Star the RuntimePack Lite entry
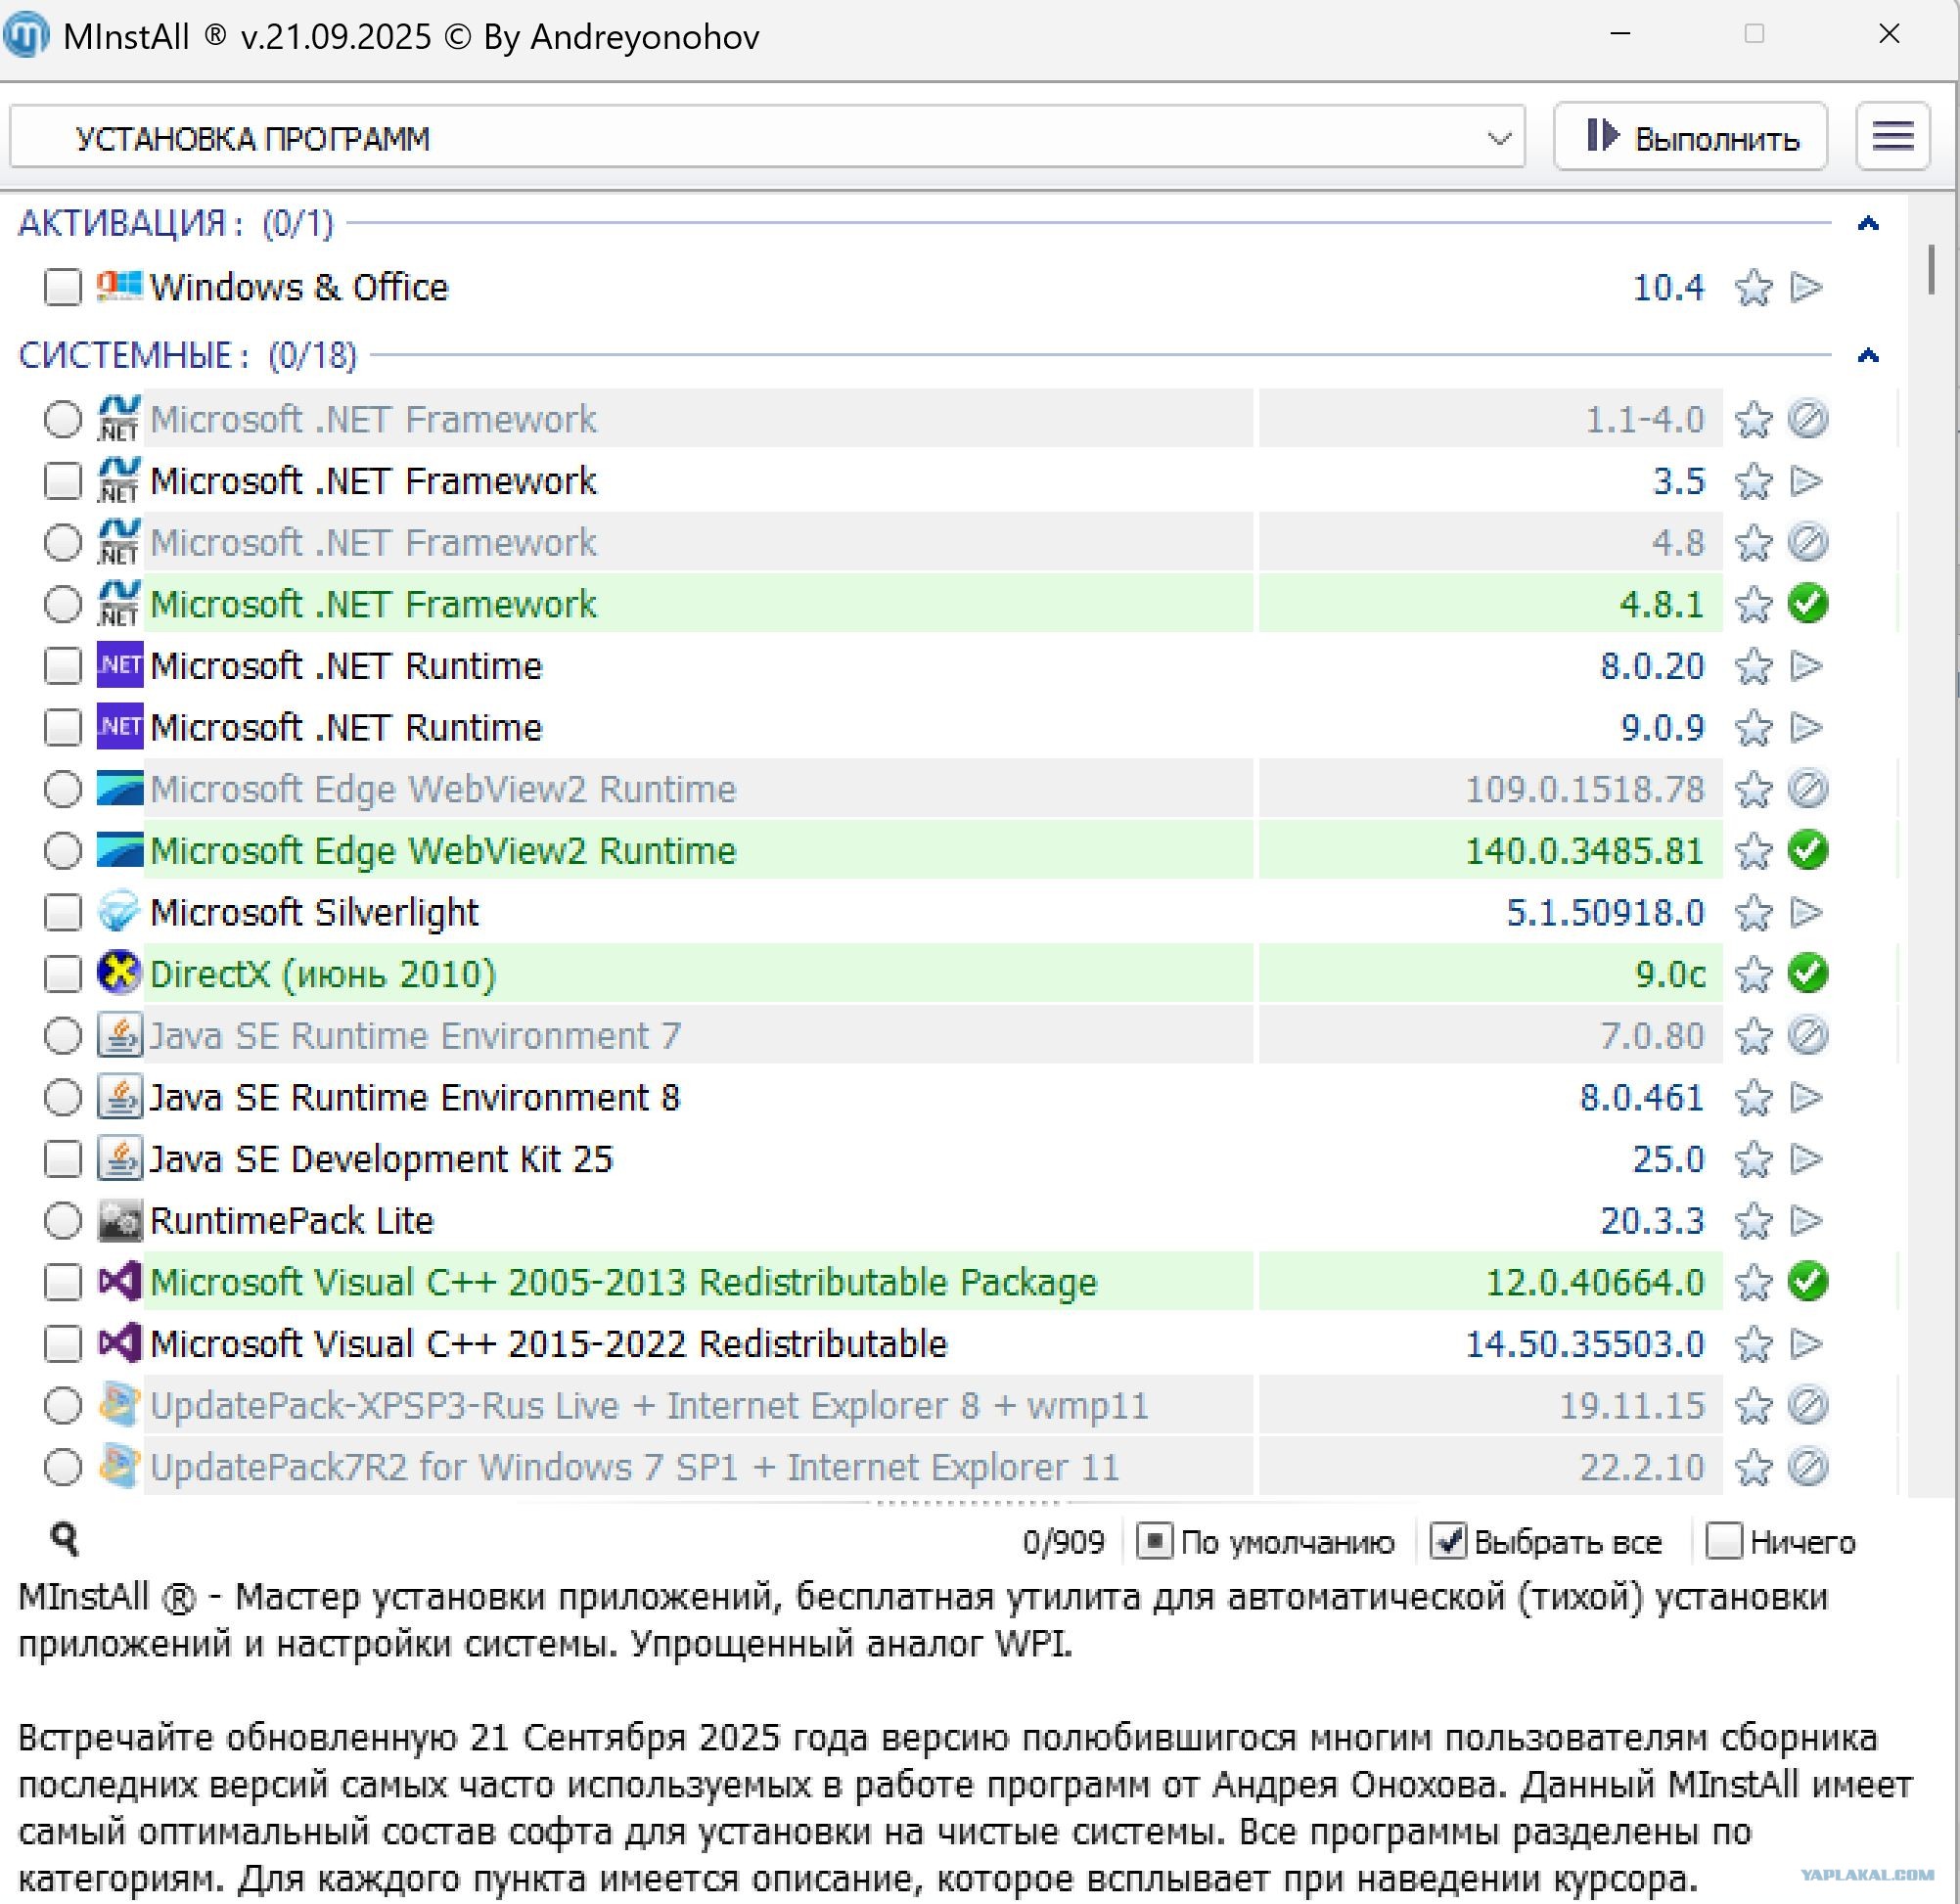The height and width of the screenshot is (1904, 1960). (x=1753, y=1221)
